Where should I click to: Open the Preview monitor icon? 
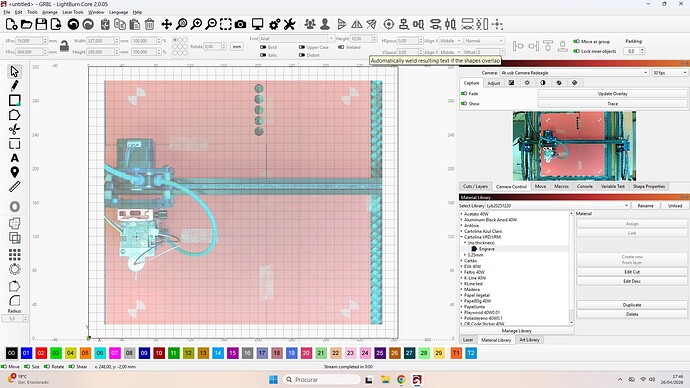pos(257,24)
